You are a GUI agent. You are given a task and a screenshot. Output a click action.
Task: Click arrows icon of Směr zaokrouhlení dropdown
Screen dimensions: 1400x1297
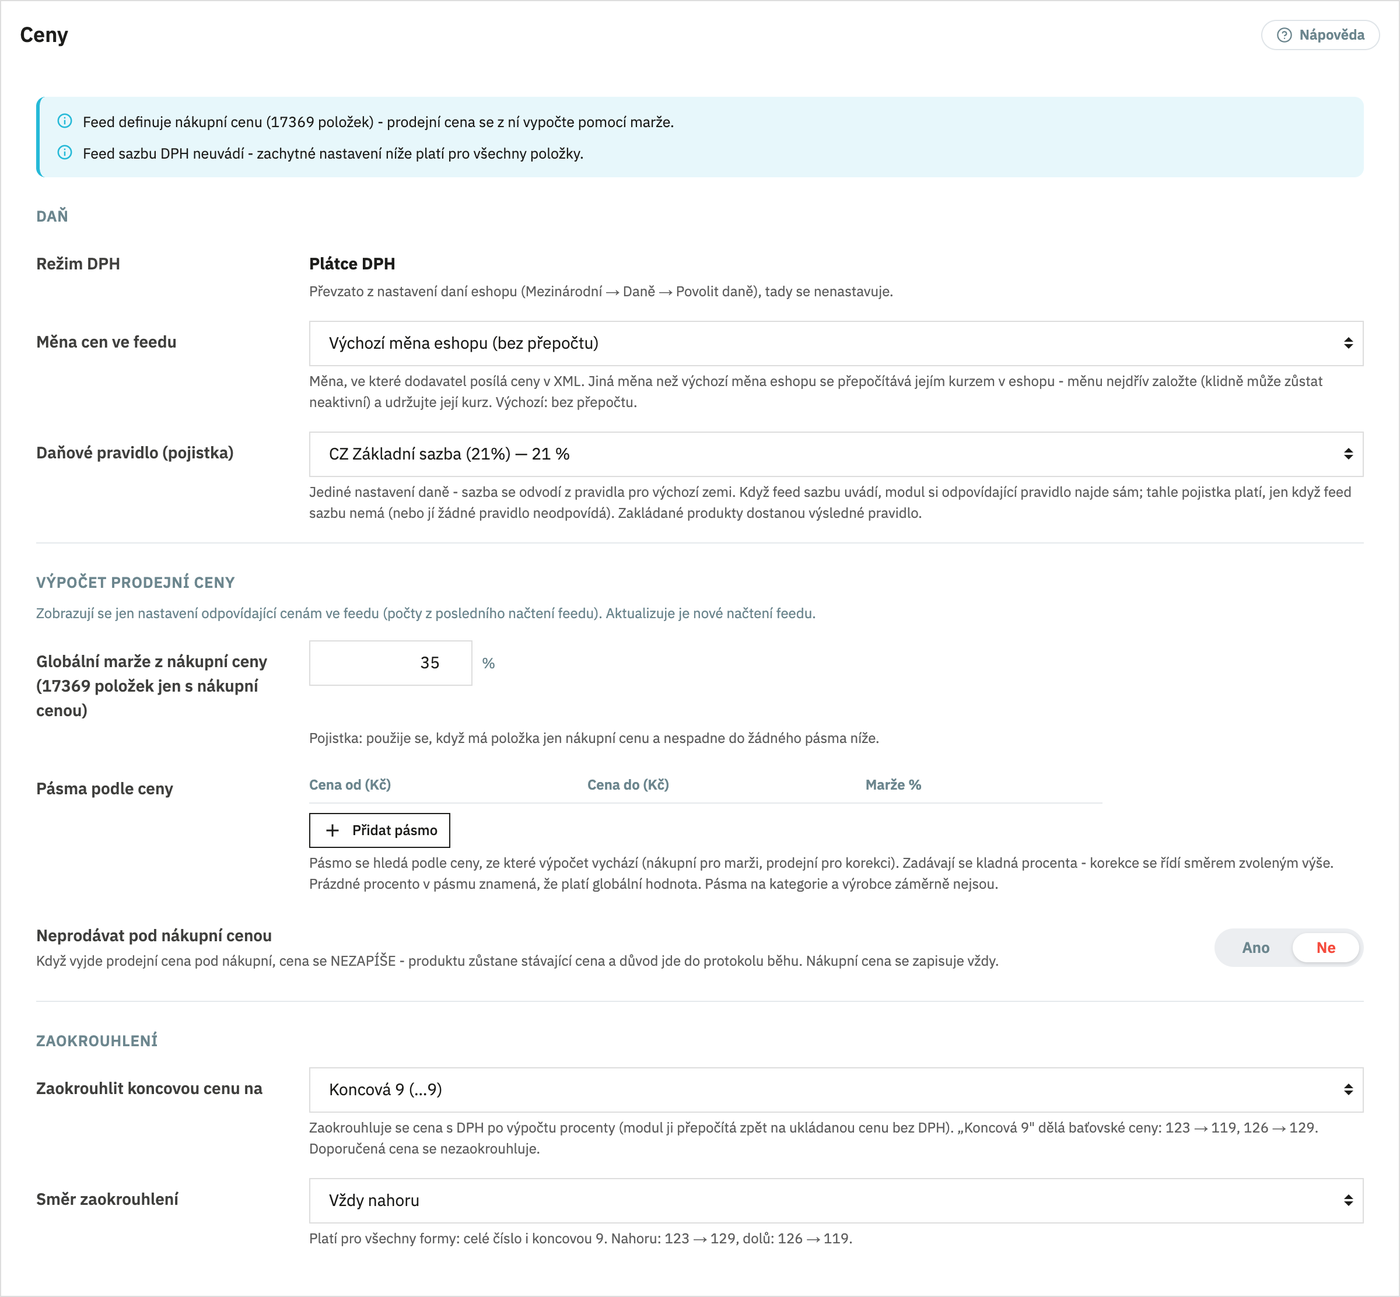coord(1348,1200)
